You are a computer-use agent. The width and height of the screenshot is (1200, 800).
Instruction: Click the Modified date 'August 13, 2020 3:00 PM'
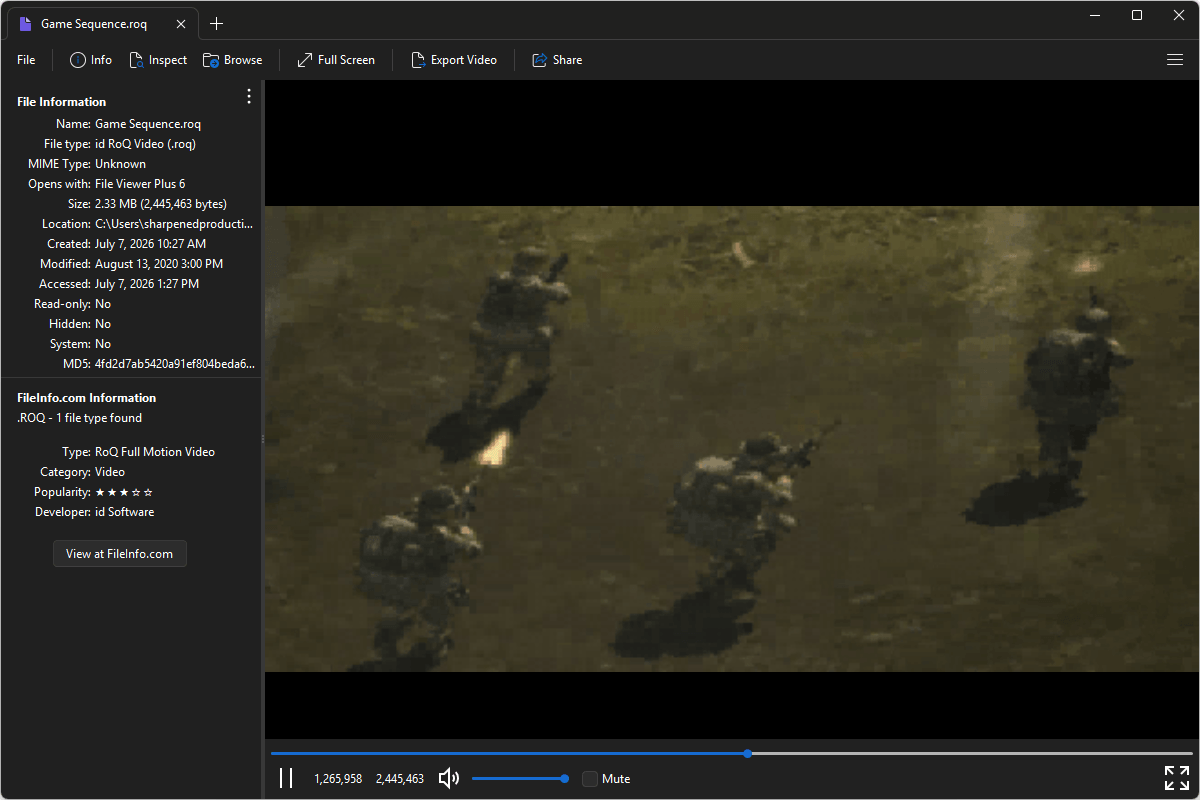pos(159,264)
